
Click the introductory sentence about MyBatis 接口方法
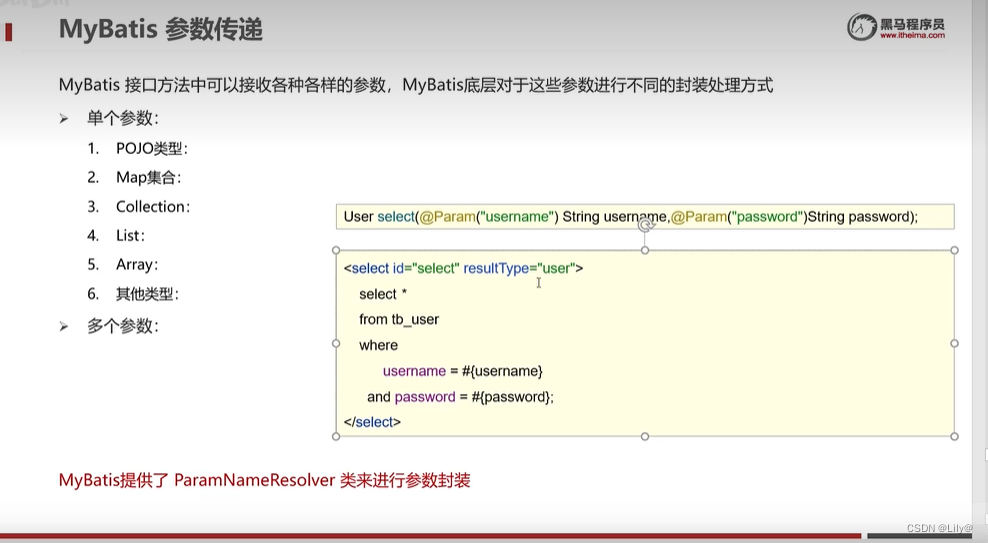point(416,84)
